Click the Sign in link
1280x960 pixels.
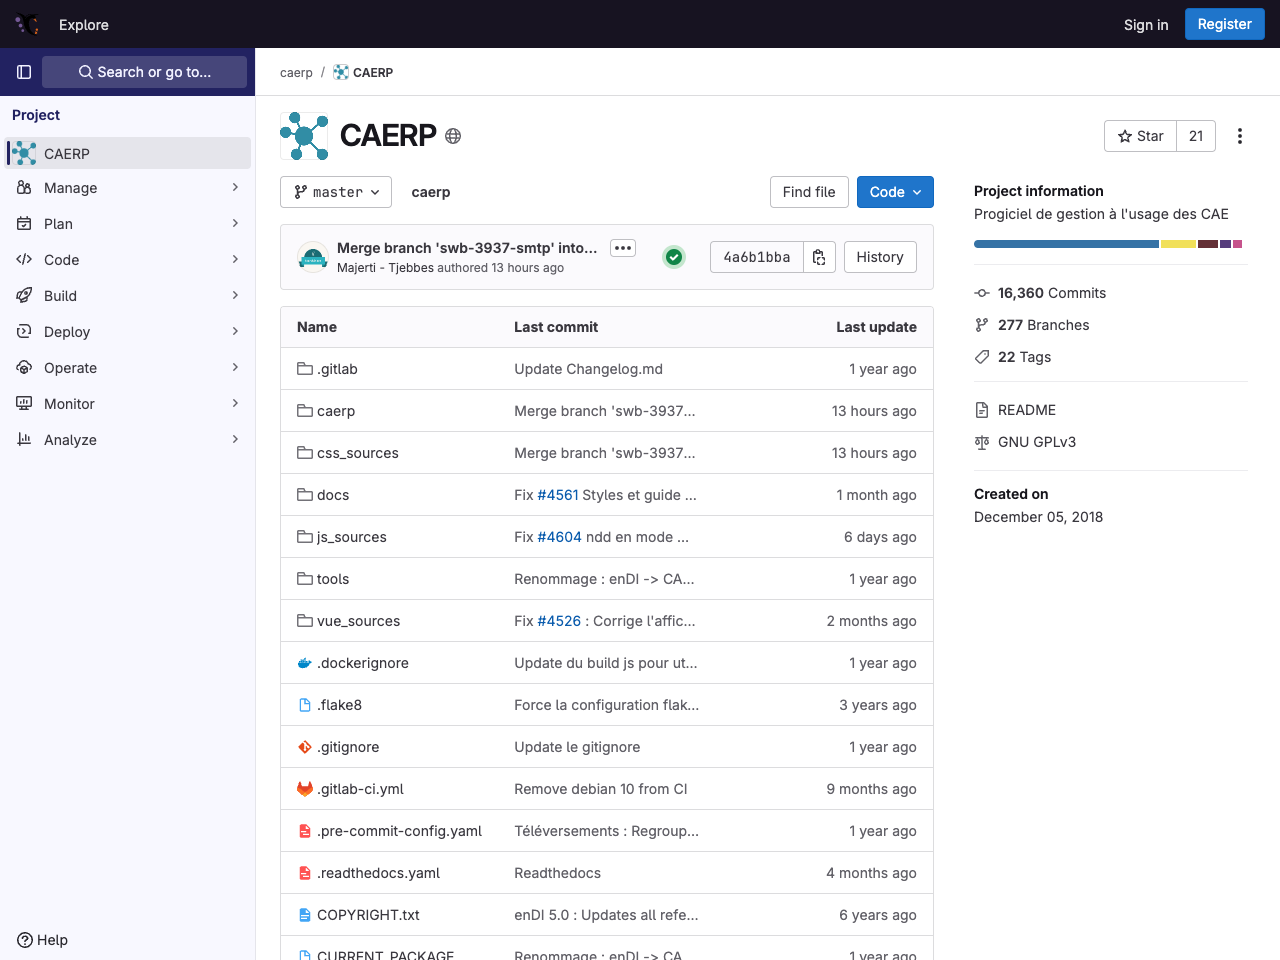click(1146, 25)
